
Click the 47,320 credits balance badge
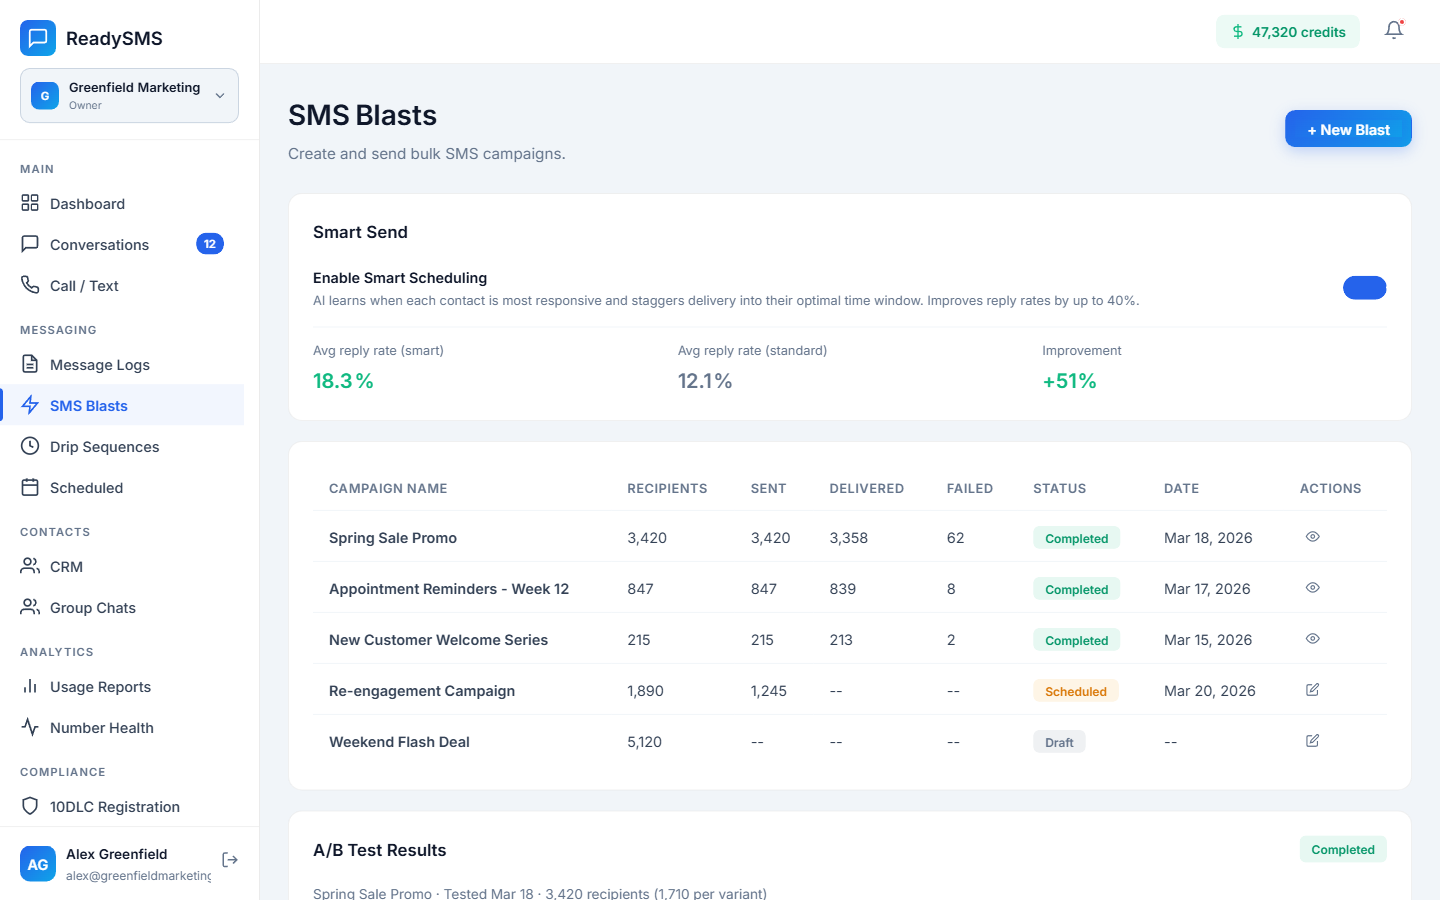tap(1287, 32)
